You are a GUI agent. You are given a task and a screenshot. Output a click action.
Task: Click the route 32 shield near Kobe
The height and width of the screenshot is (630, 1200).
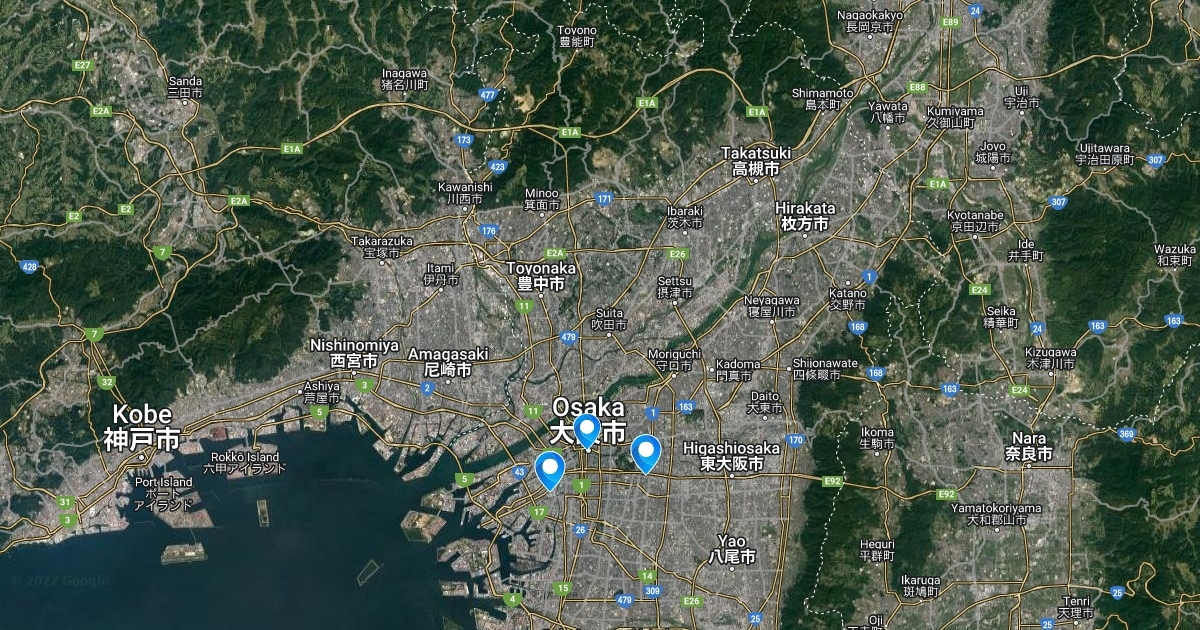106,382
